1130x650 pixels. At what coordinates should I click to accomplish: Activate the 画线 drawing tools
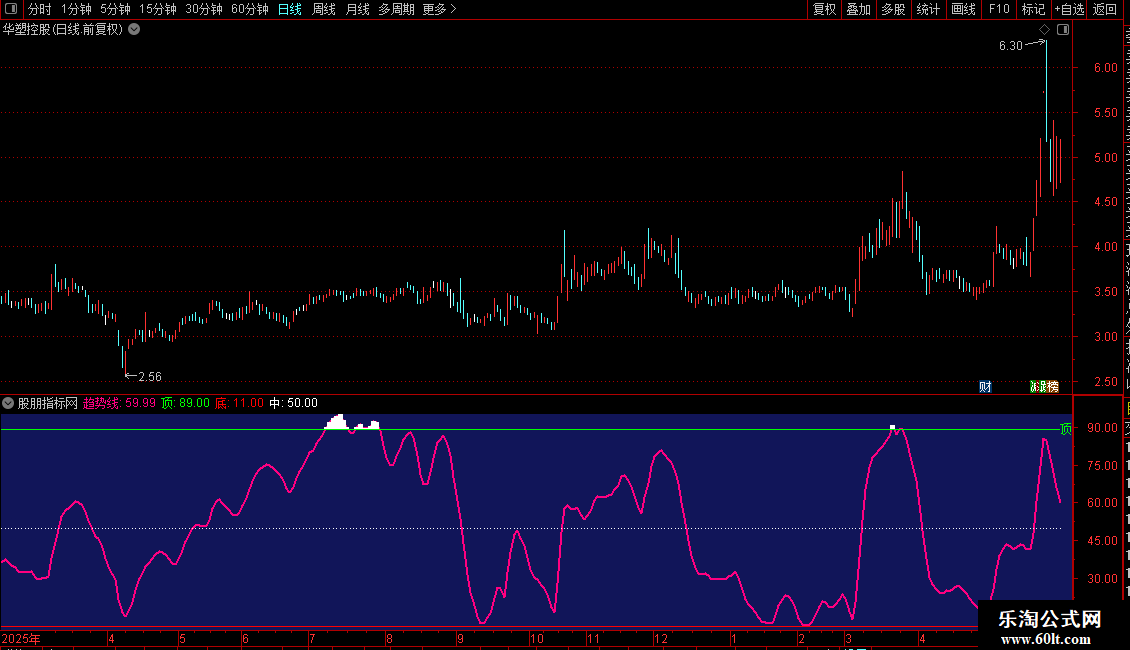point(964,9)
